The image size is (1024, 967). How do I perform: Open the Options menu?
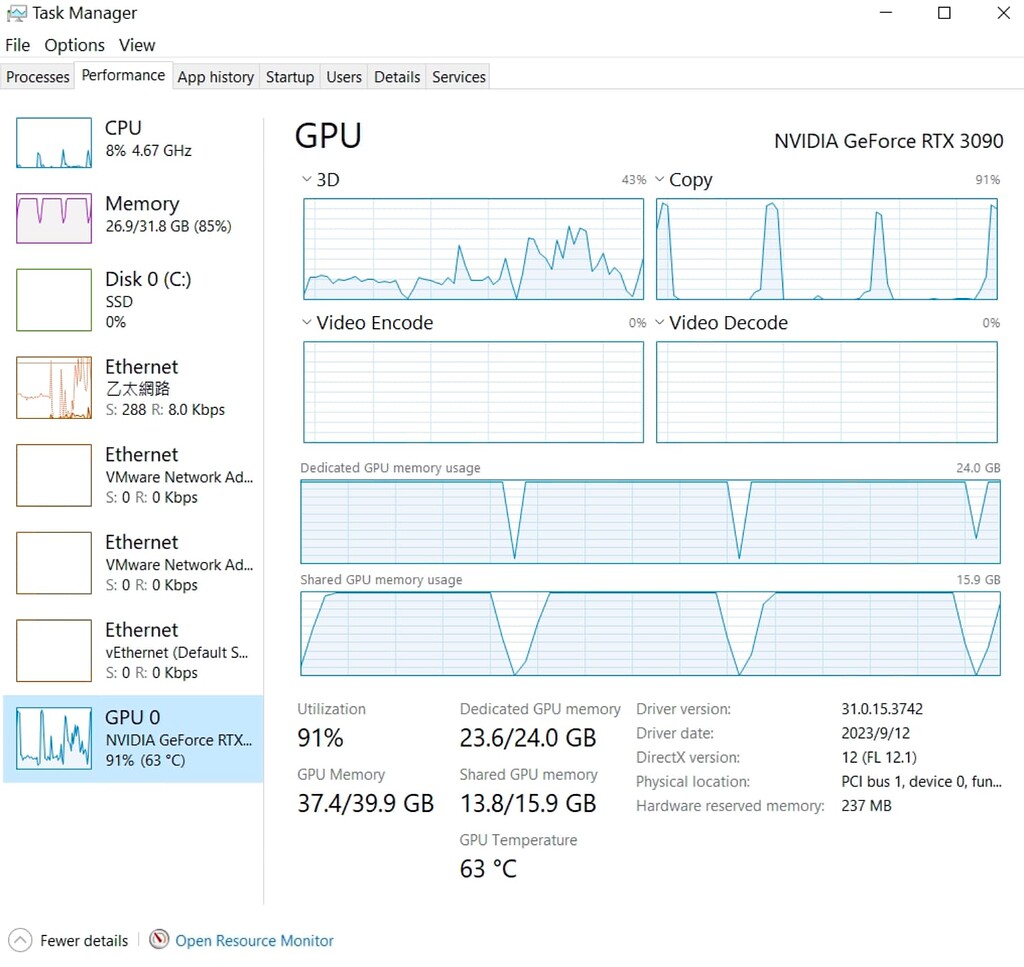(74, 45)
